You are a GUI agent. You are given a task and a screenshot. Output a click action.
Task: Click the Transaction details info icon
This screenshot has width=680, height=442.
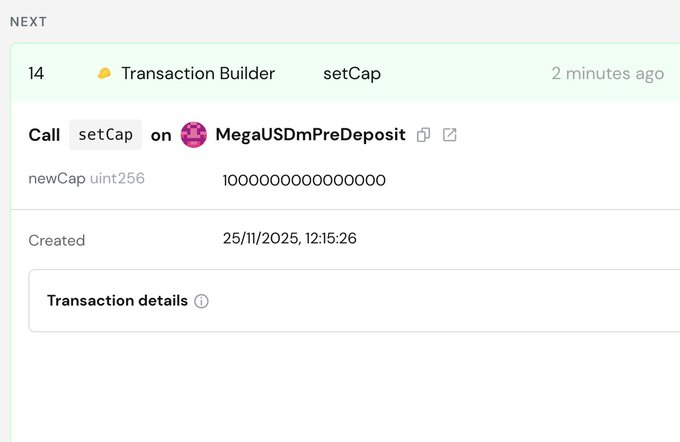[201, 301]
